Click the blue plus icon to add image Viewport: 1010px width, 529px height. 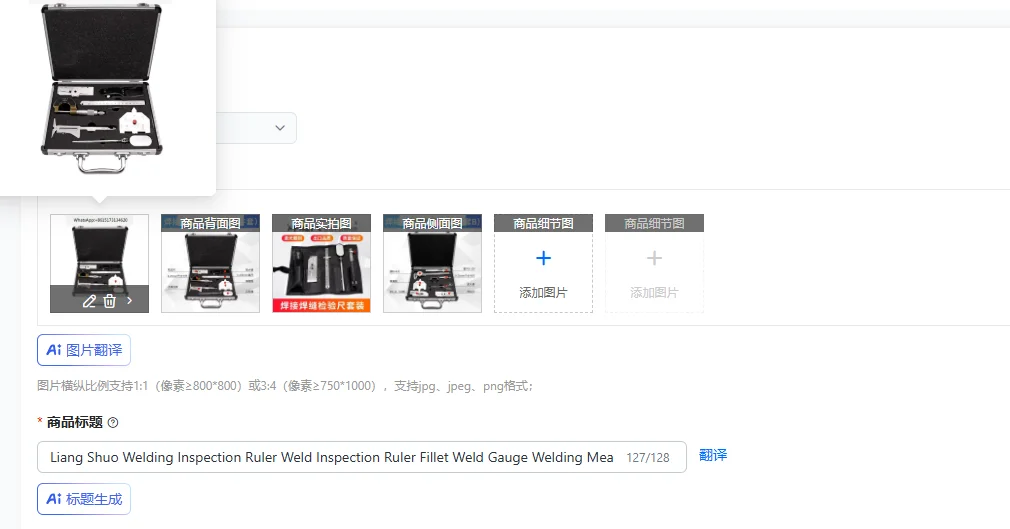[544, 258]
